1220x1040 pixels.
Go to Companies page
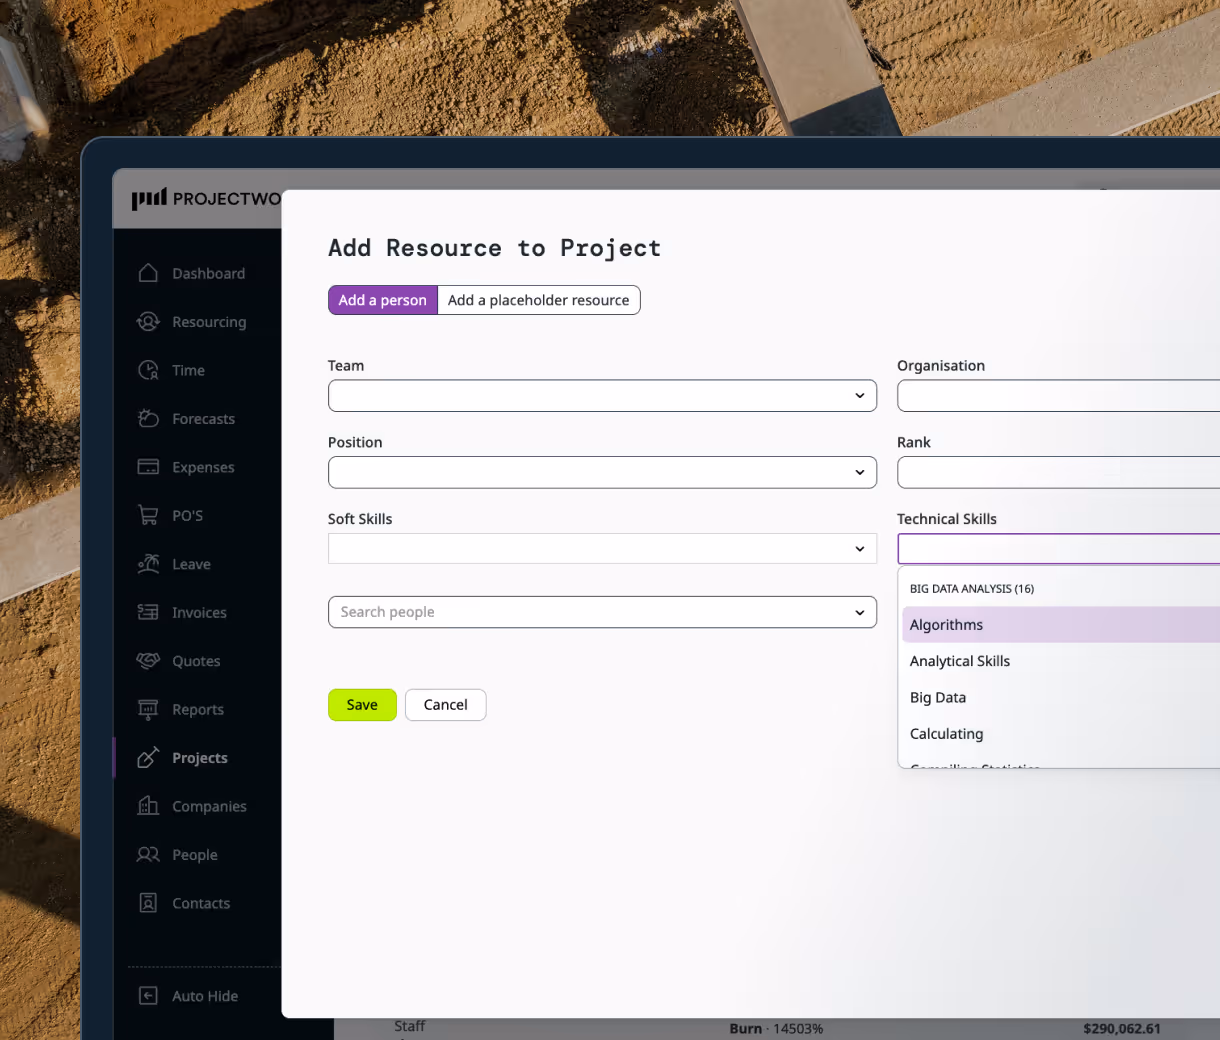[209, 806]
